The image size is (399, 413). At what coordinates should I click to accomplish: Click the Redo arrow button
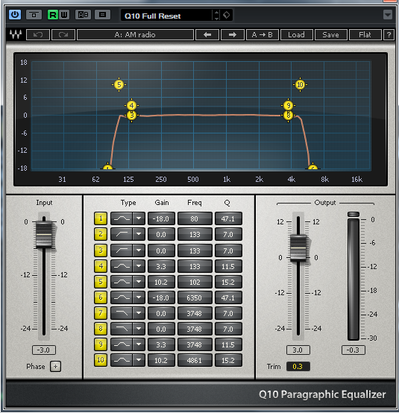[x=63, y=35]
